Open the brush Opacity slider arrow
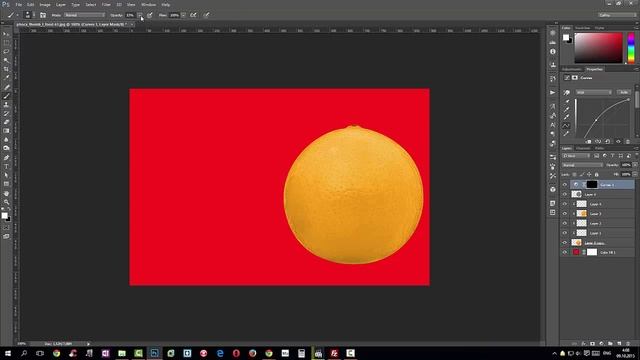 click(x=140, y=15)
